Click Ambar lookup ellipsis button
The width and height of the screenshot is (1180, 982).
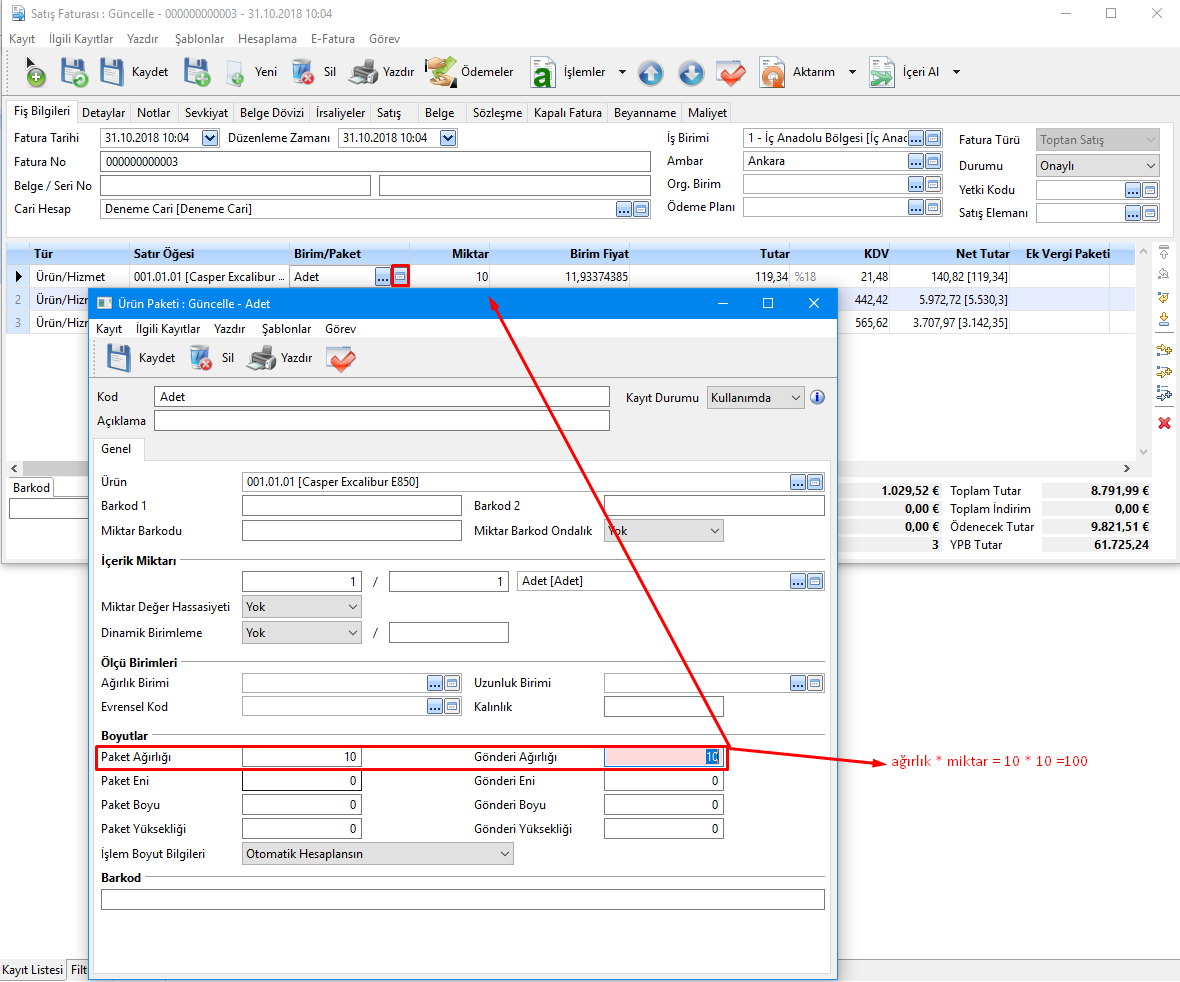tap(915, 161)
